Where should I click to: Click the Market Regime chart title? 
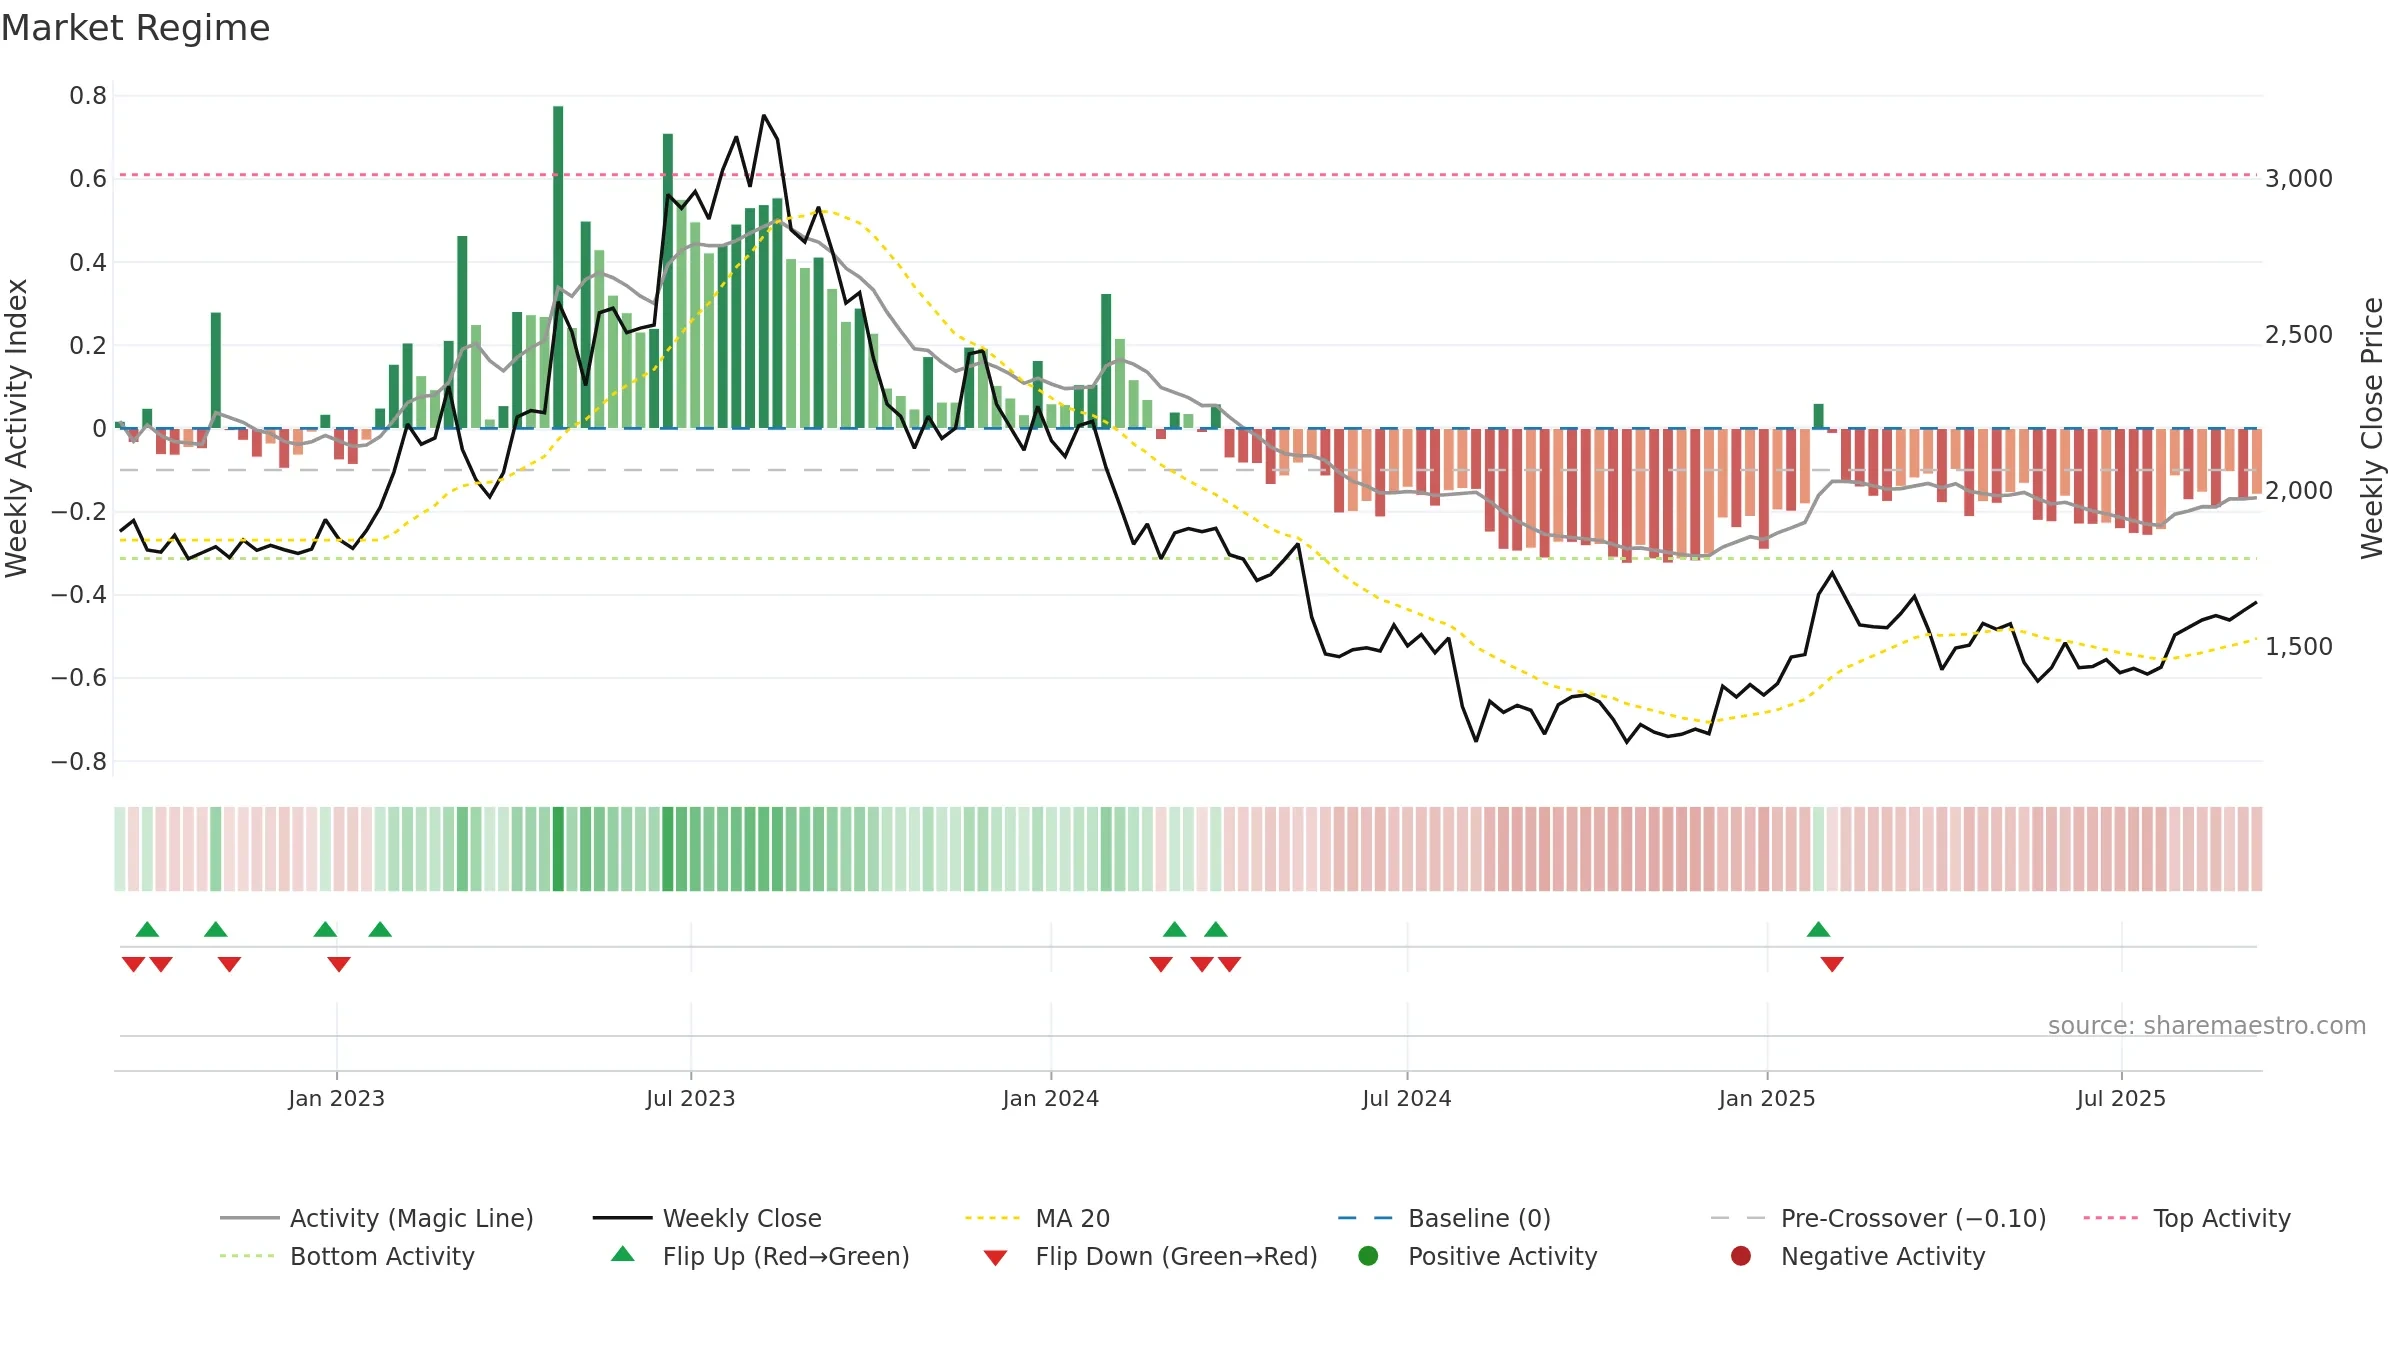coord(136,28)
